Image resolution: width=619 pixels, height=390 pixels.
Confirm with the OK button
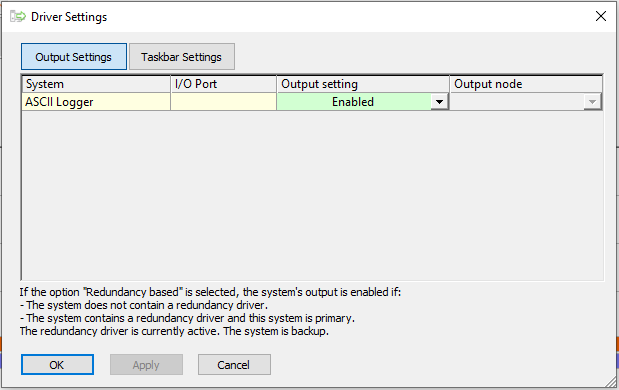57,365
